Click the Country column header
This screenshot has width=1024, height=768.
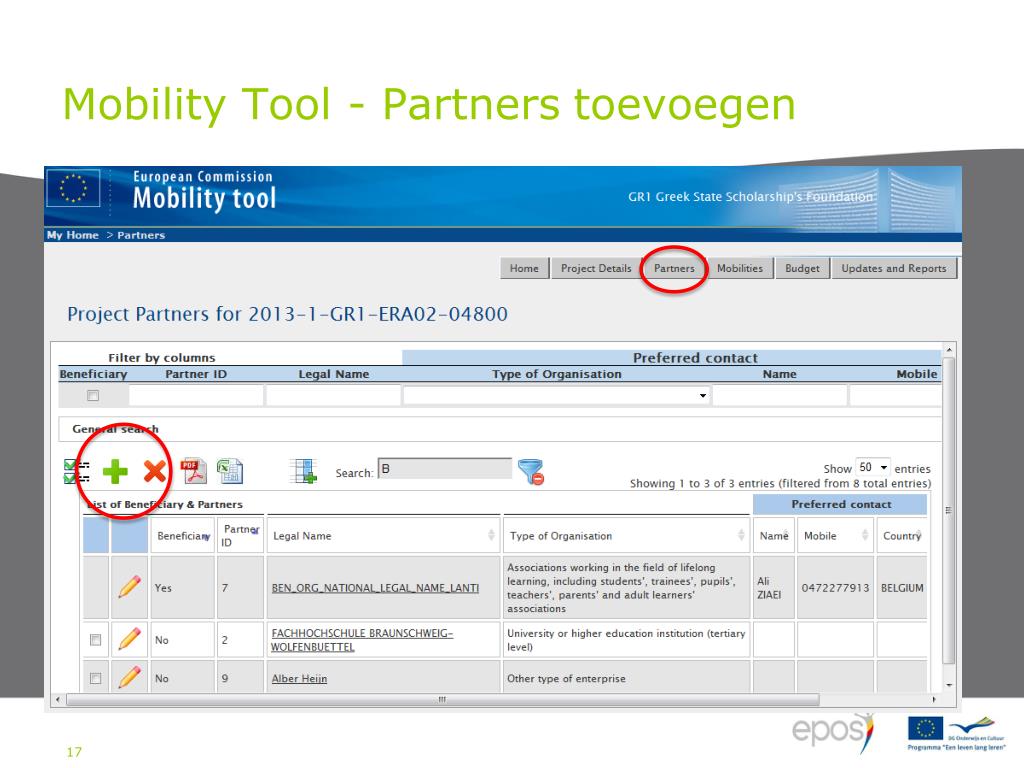pyautogui.click(x=901, y=536)
